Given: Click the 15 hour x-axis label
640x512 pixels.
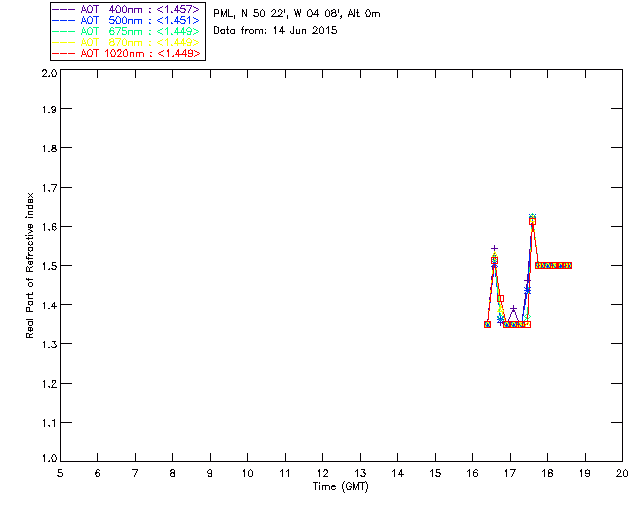Looking at the screenshot, I should coord(435,473).
